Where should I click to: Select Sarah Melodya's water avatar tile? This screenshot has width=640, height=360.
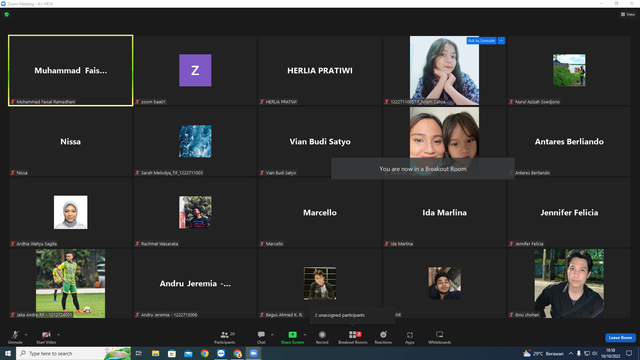pos(195,141)
